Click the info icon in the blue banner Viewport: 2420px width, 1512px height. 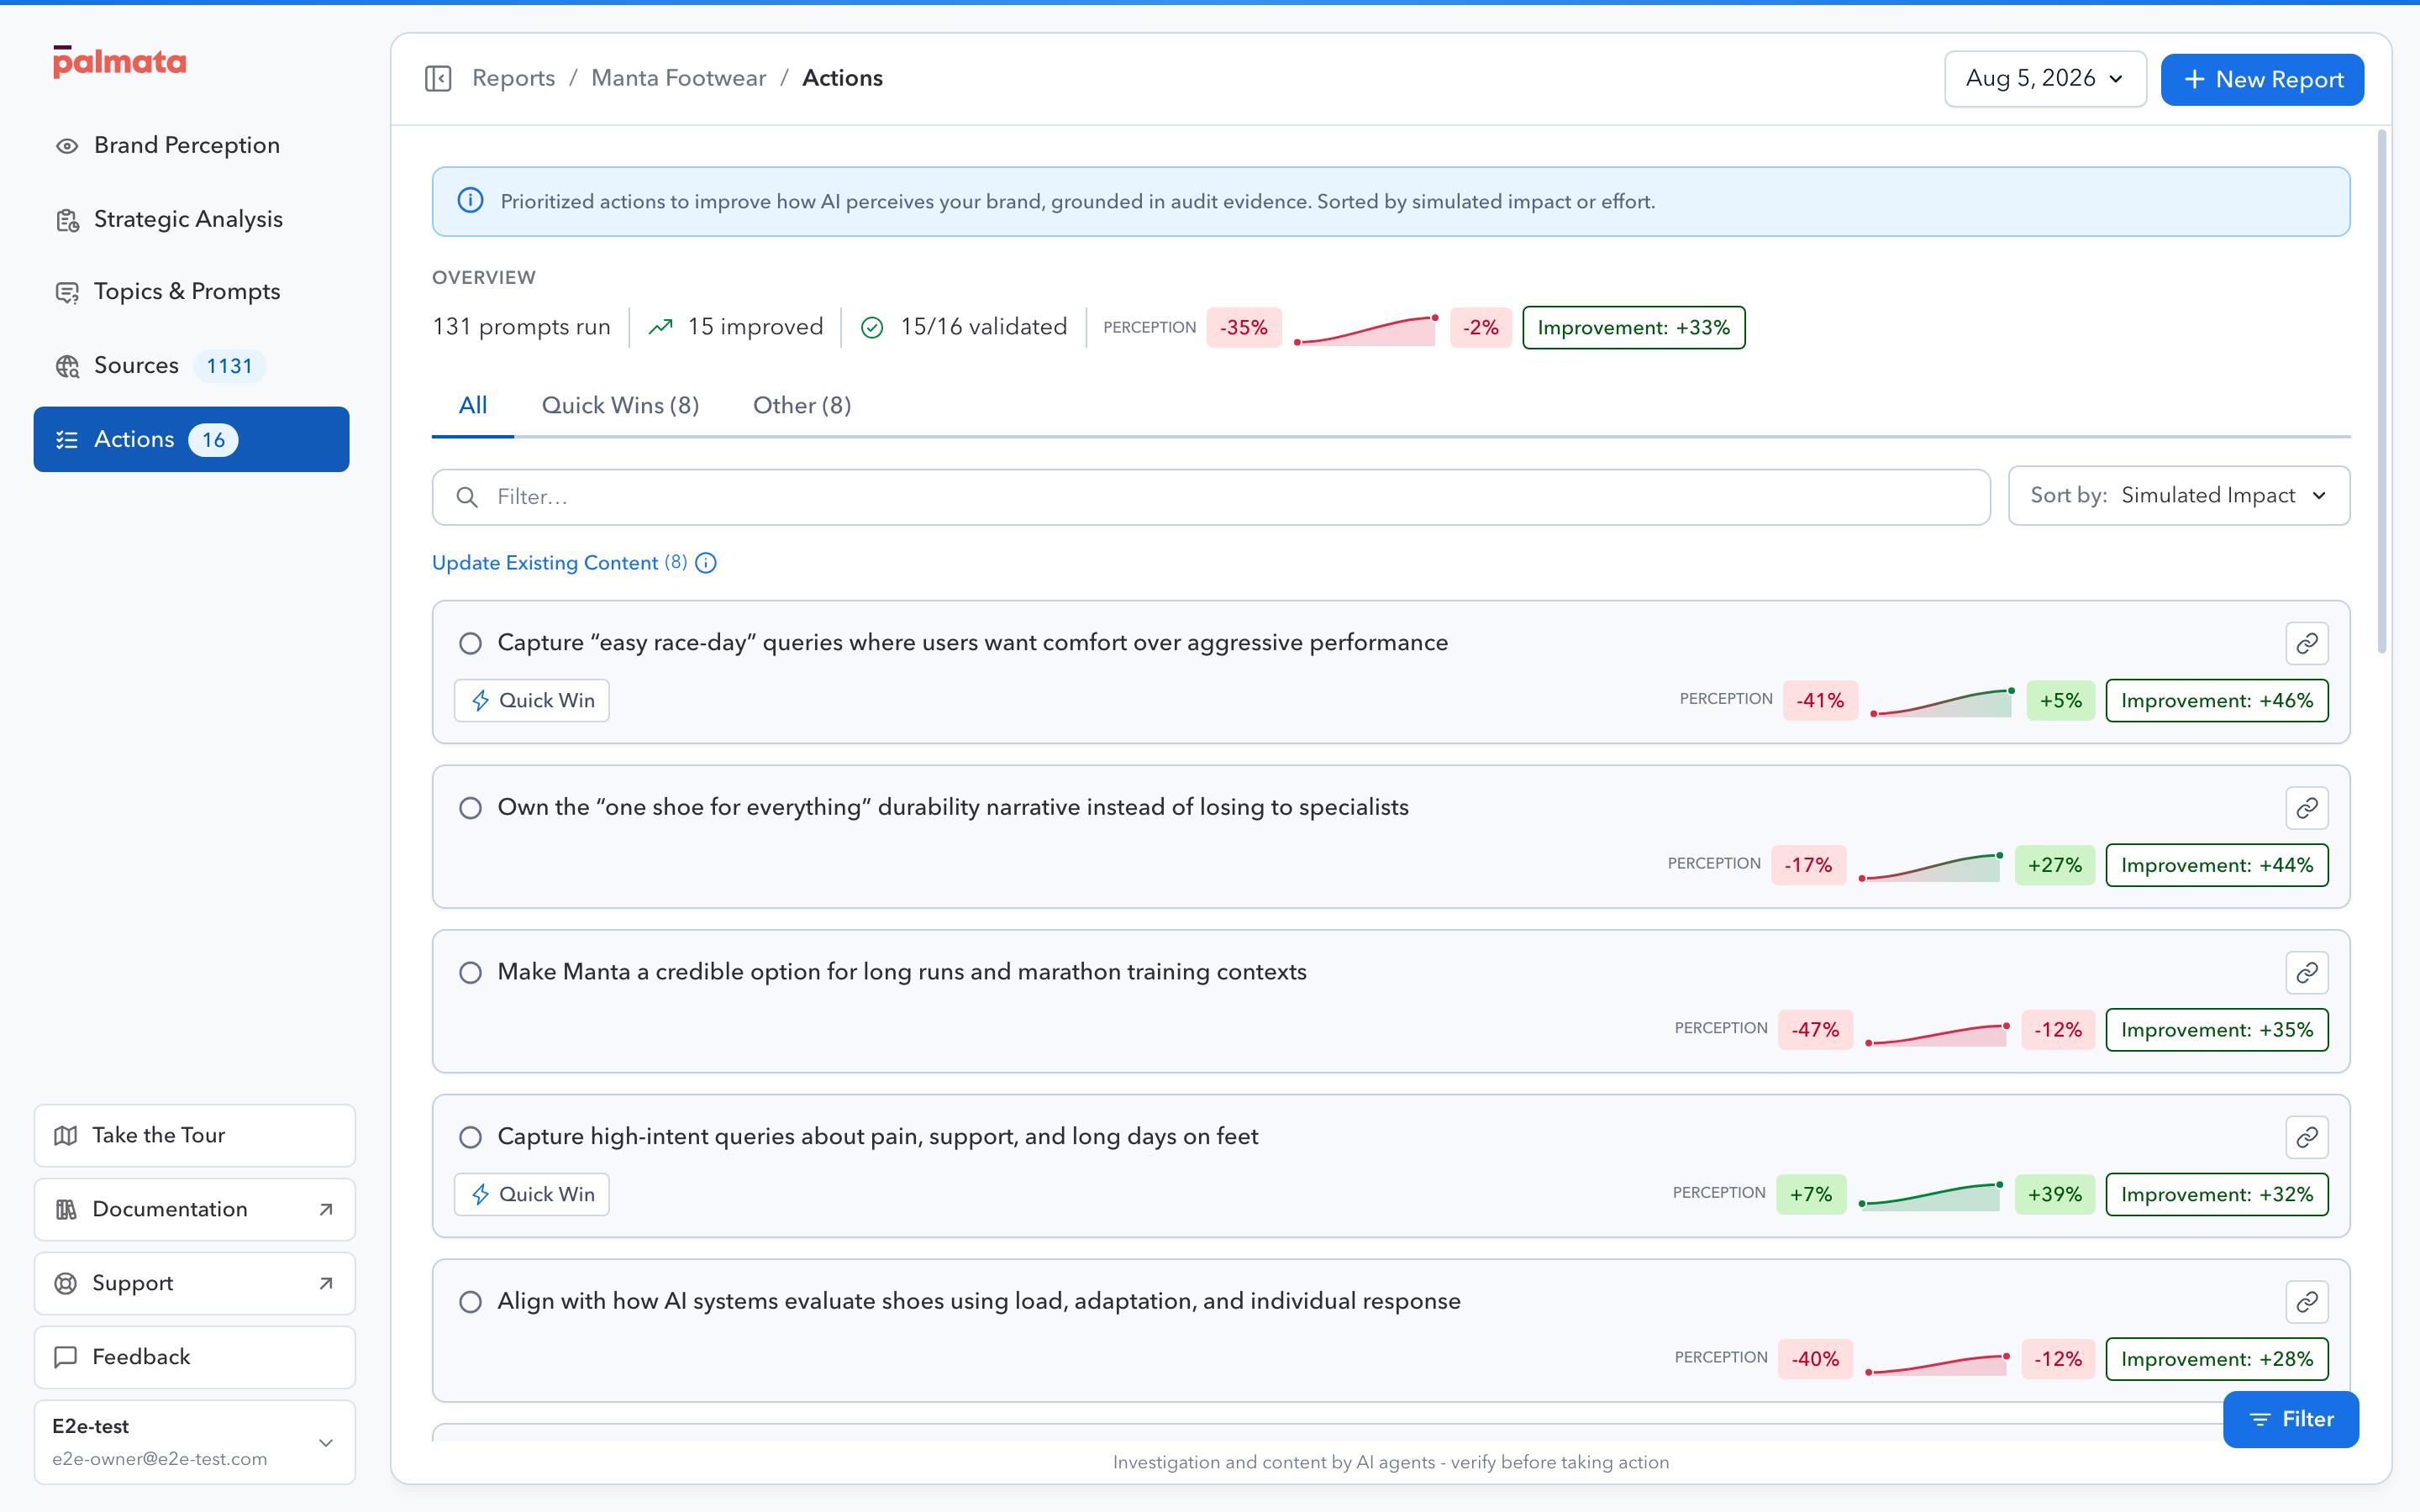click(470, 201)
